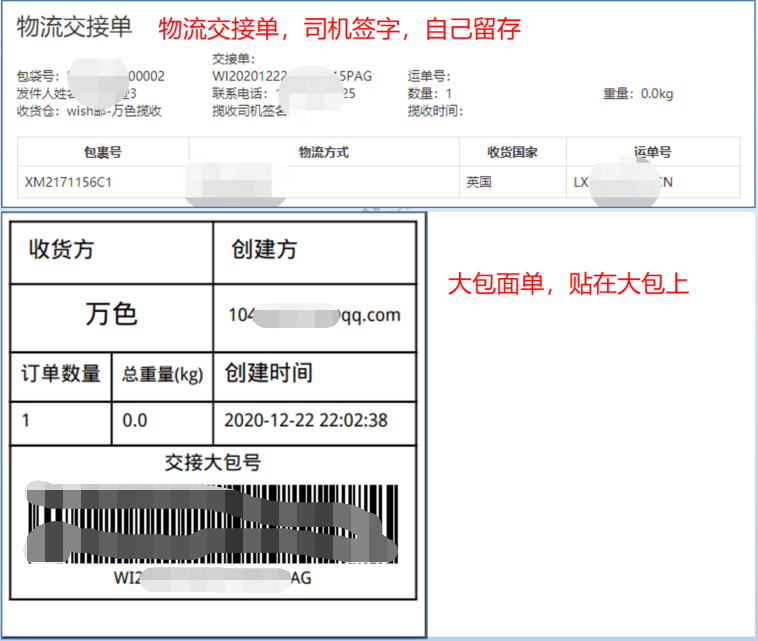This screenshot has width=758, height=641.
Task: Click the 收货国家 column header
Action: click(512, 152)
